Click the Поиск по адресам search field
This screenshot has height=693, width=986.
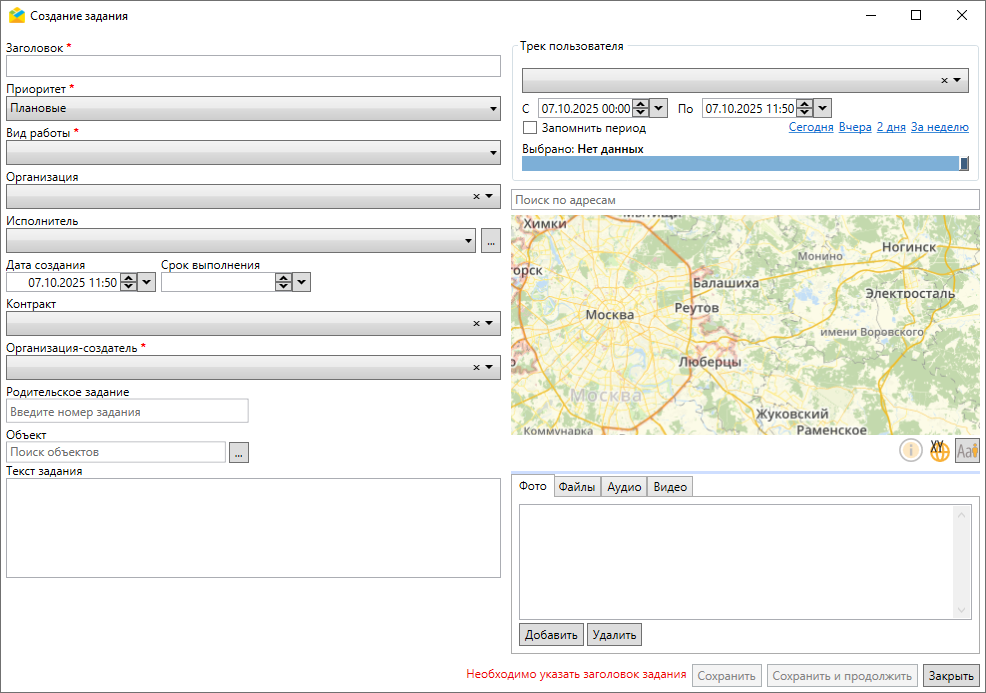coord(745,200)
